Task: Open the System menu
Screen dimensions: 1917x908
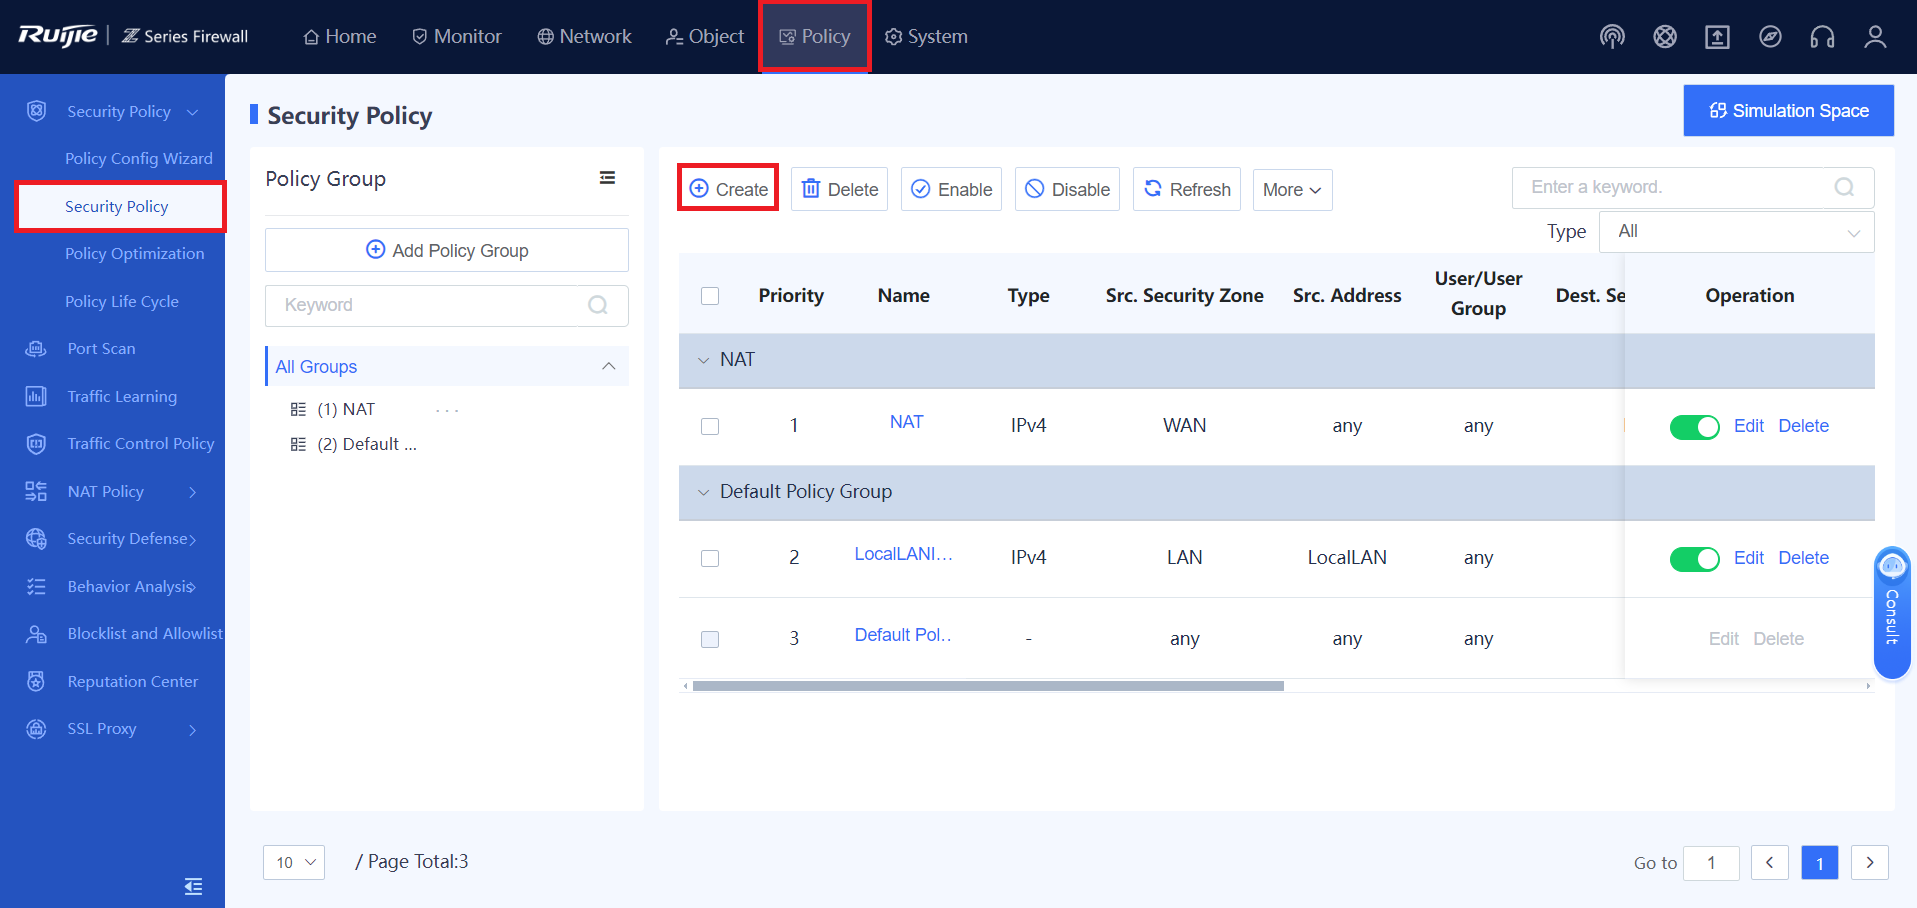Action: [x=926, y=37]
